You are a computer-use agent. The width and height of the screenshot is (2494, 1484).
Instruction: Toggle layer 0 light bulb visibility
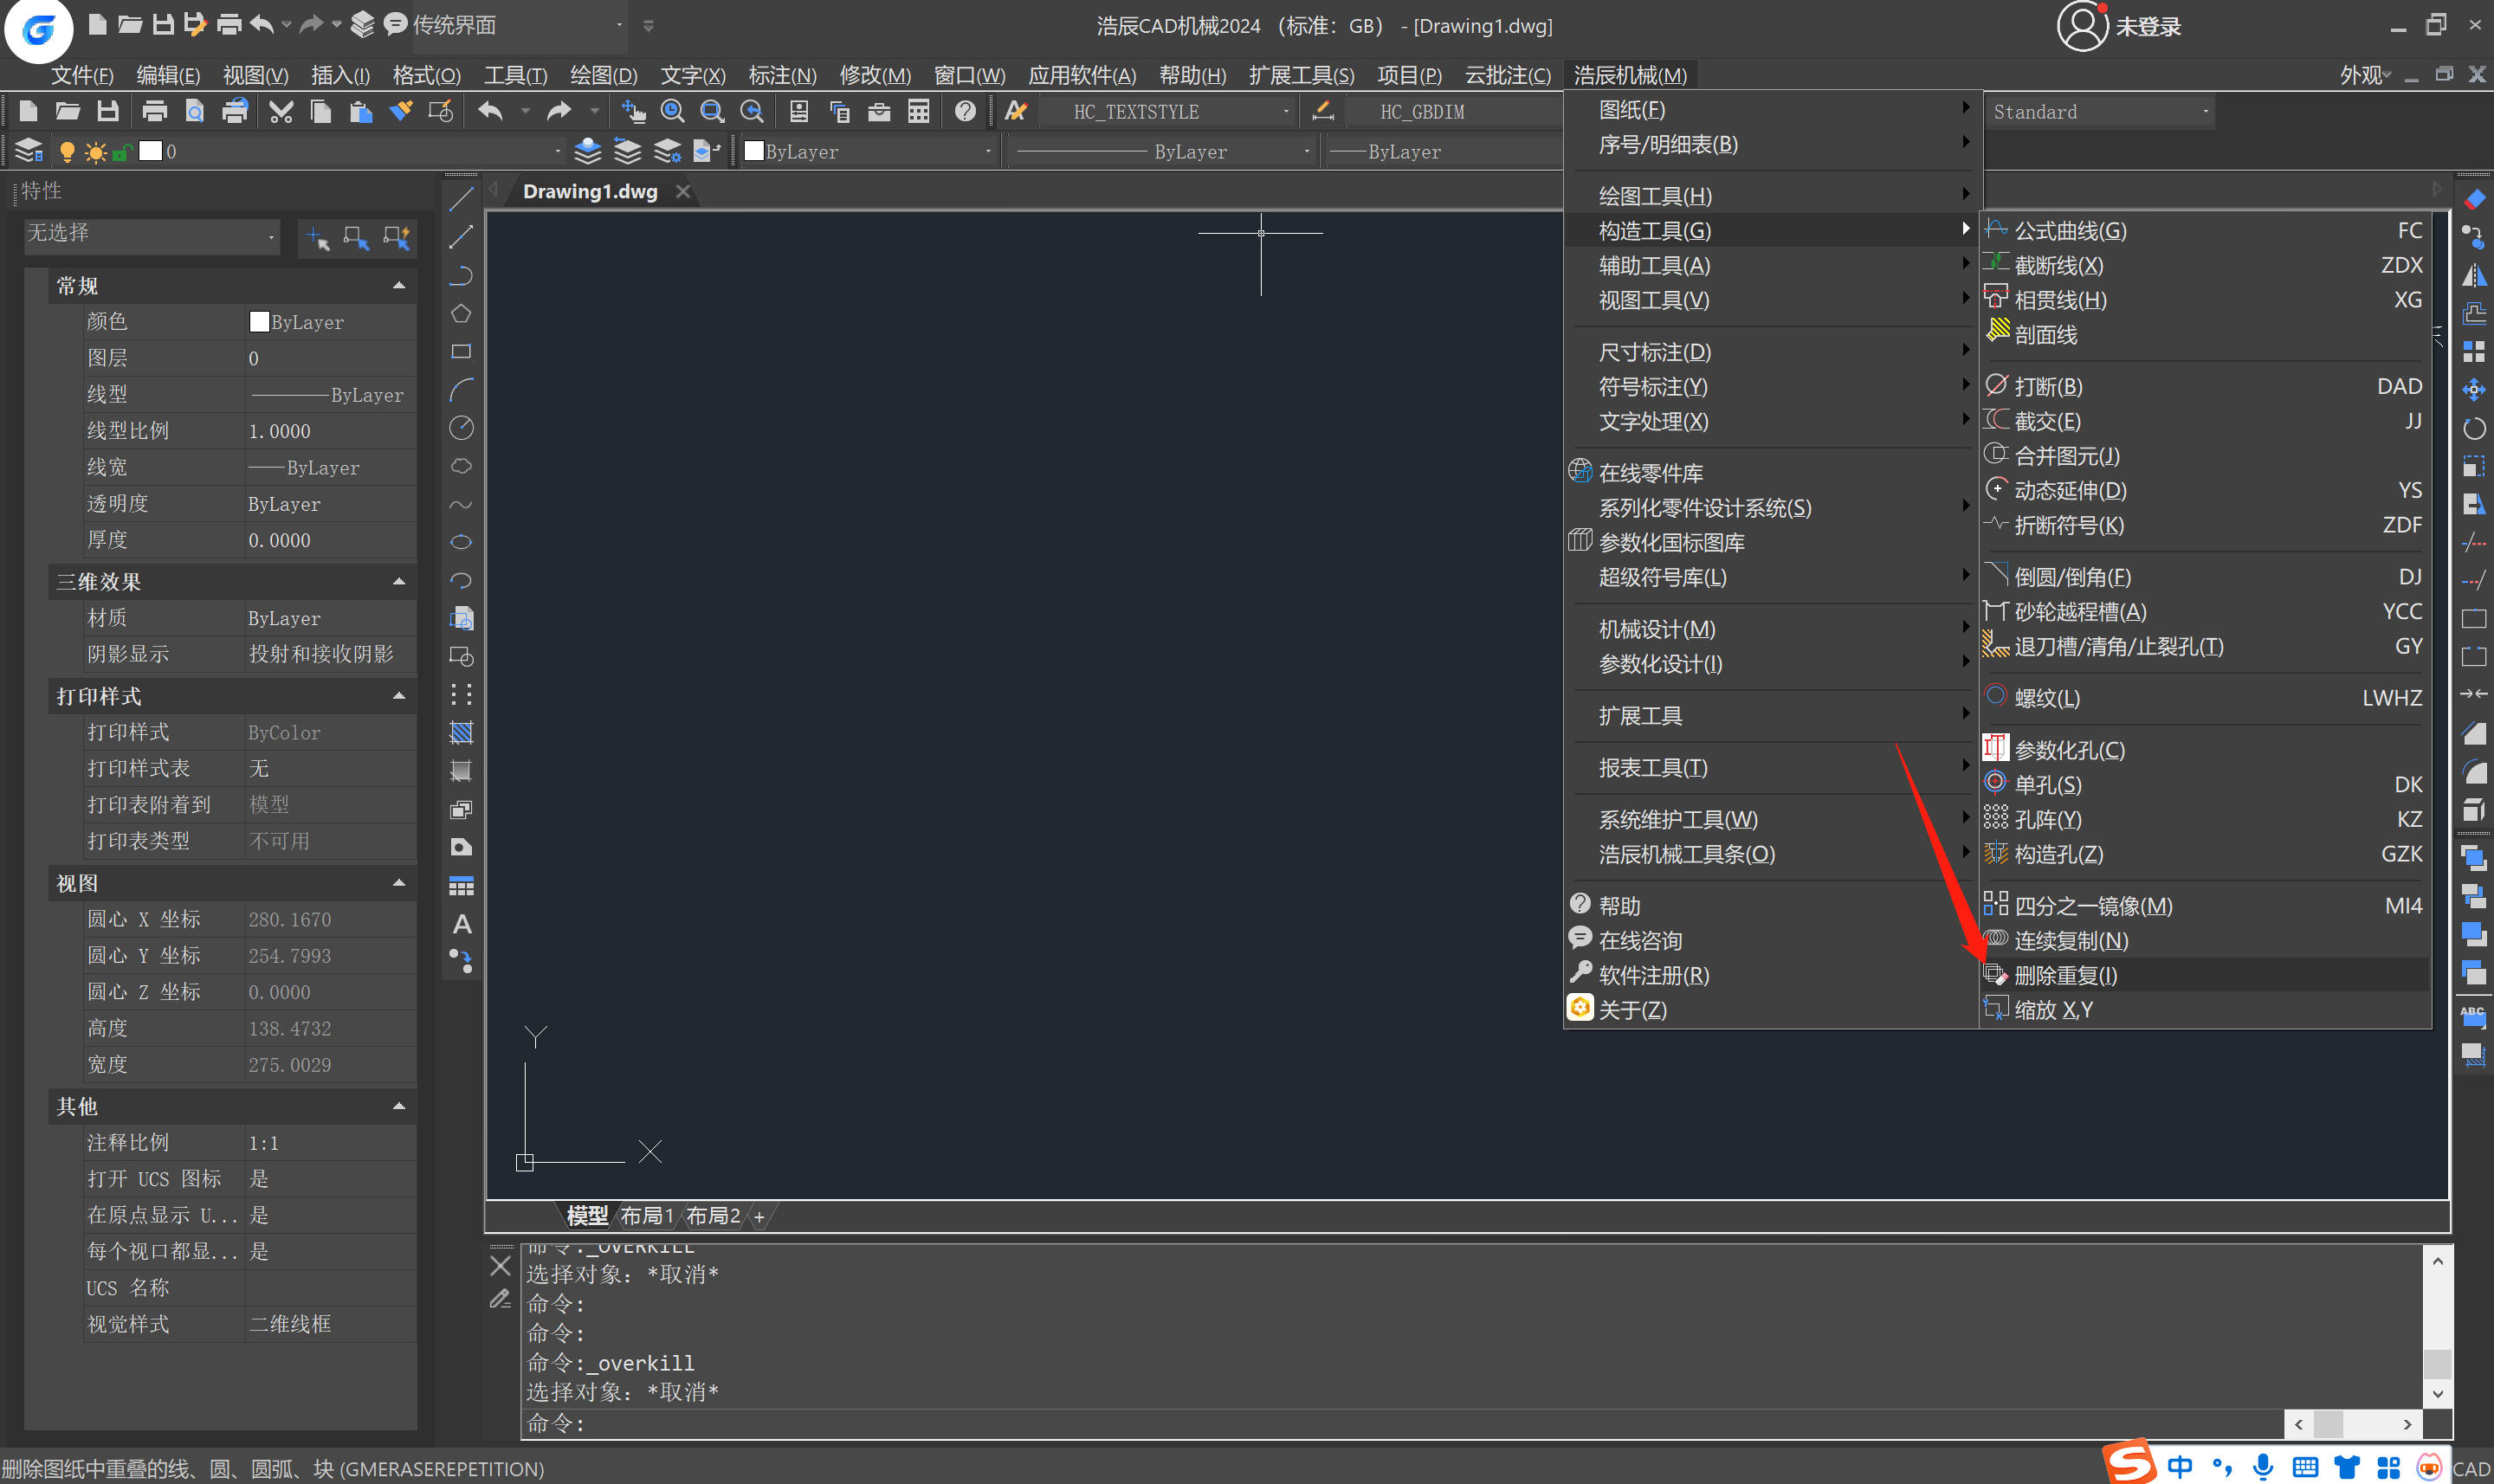67,152
